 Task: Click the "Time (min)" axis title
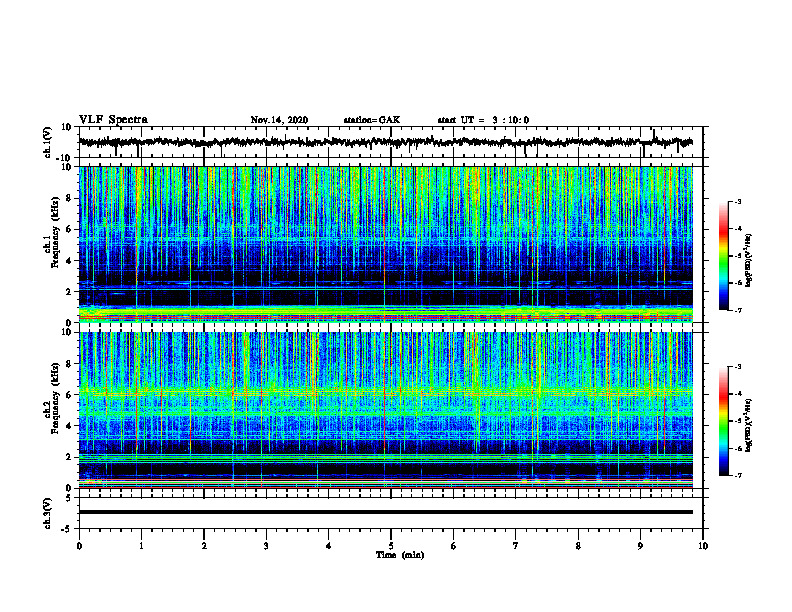pos(400,555)
